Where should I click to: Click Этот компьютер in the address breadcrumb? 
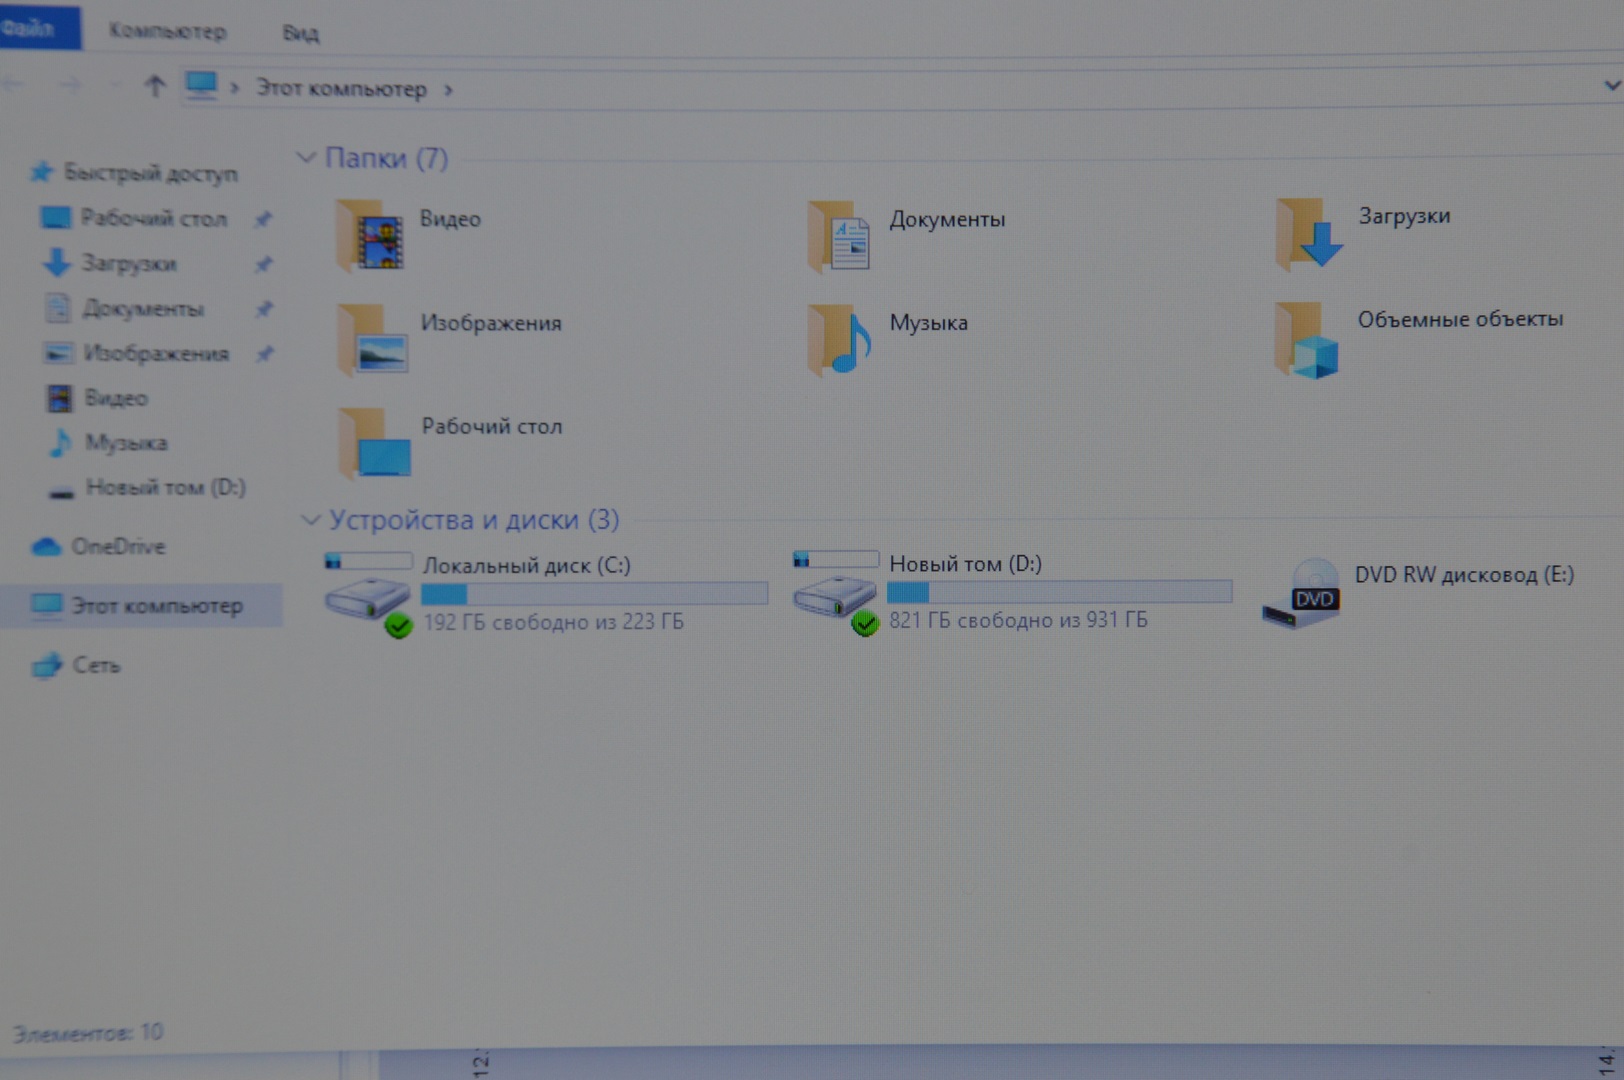(341, 89)
